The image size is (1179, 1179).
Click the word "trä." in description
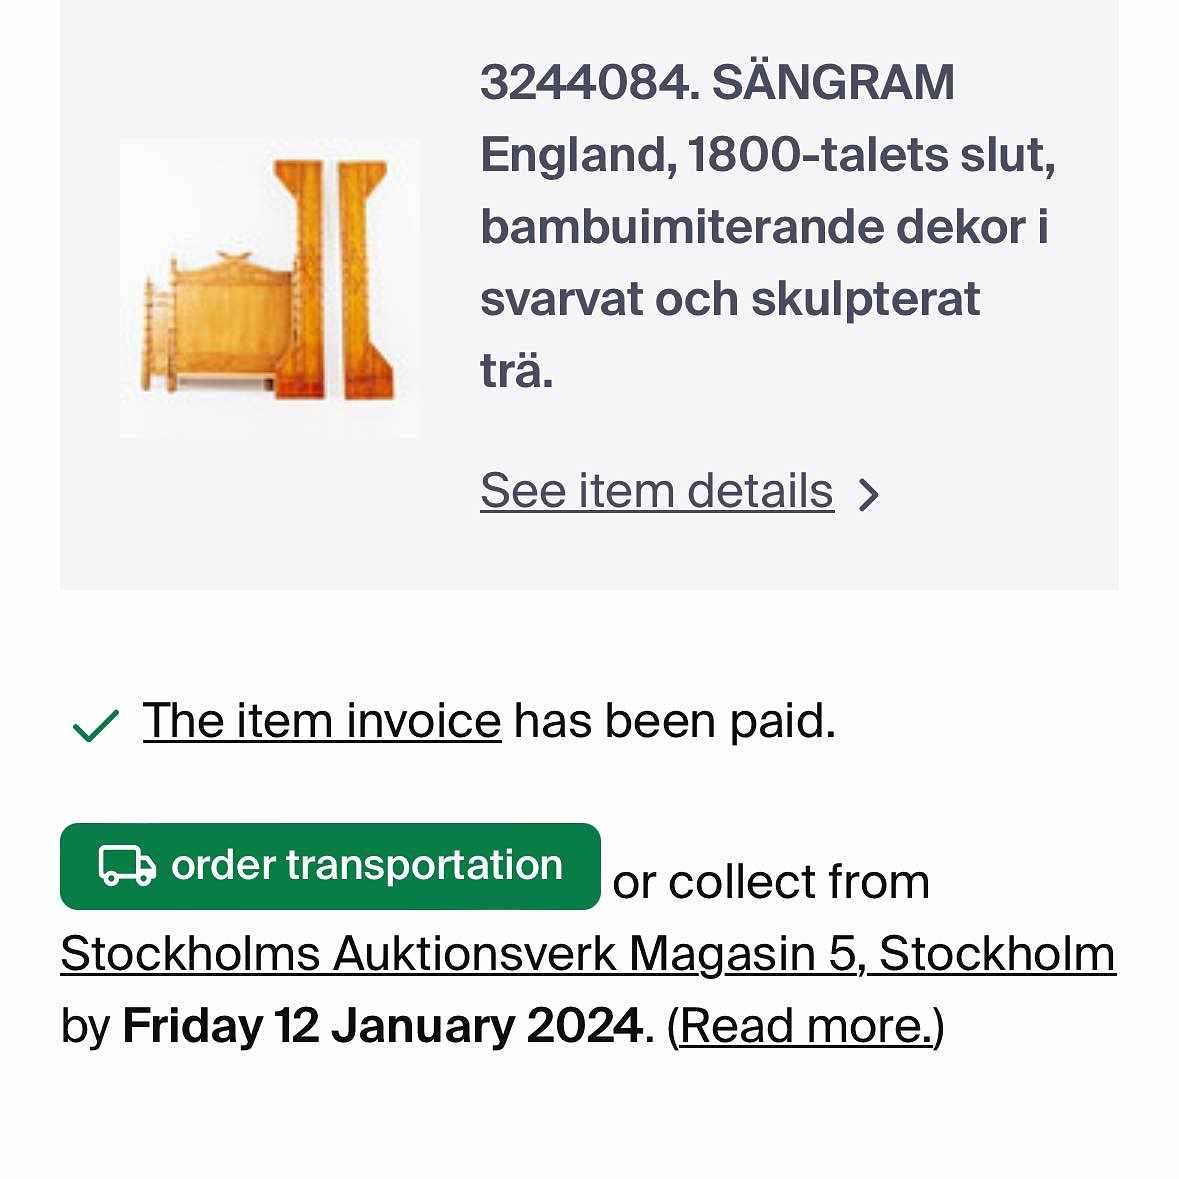[516, 371]
